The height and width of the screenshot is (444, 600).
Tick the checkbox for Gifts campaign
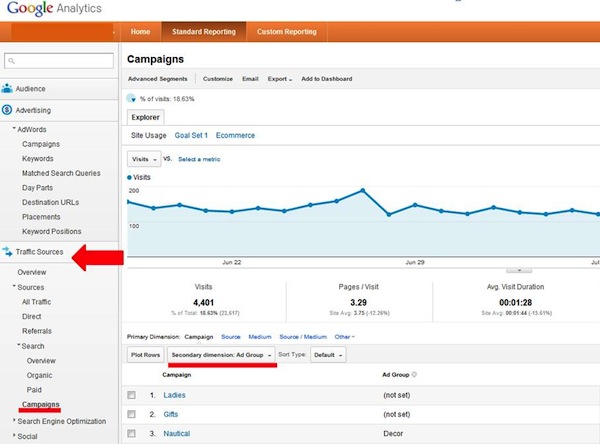[x=131, y=414]
